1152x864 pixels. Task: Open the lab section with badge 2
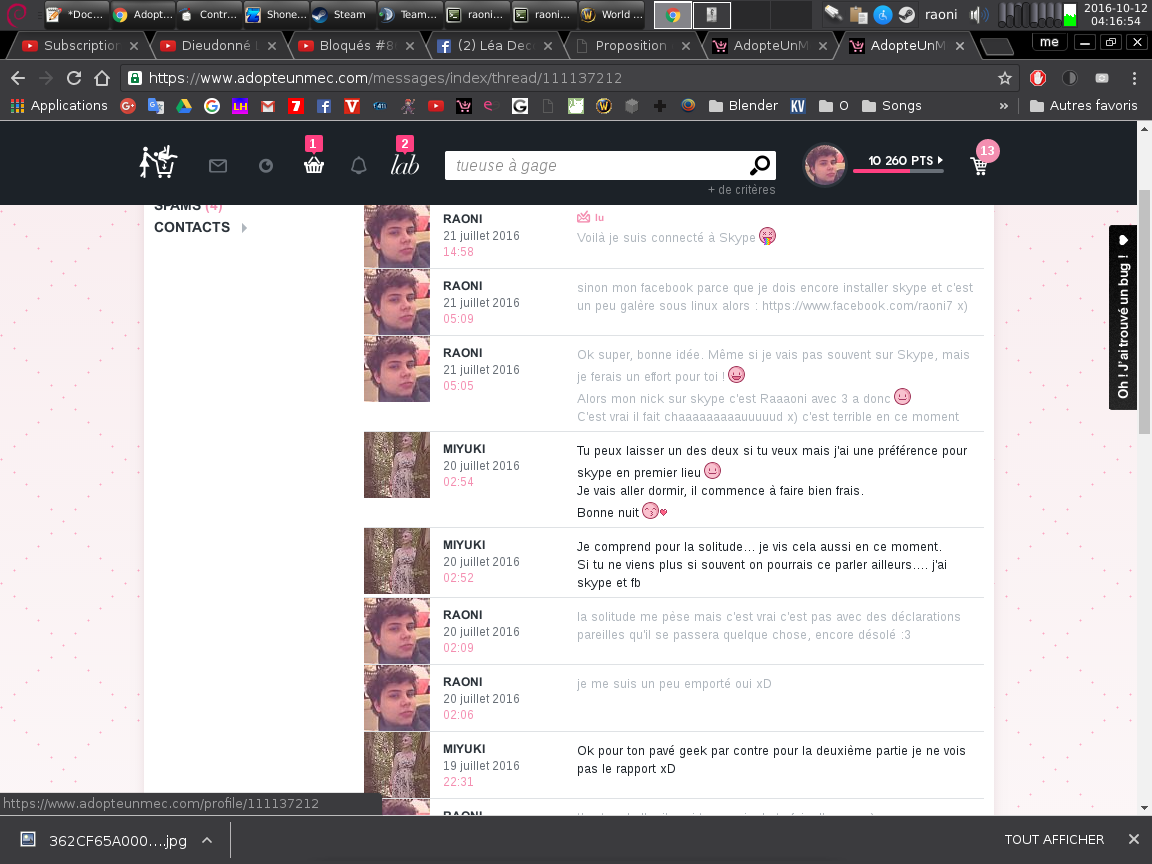point(405,164)
